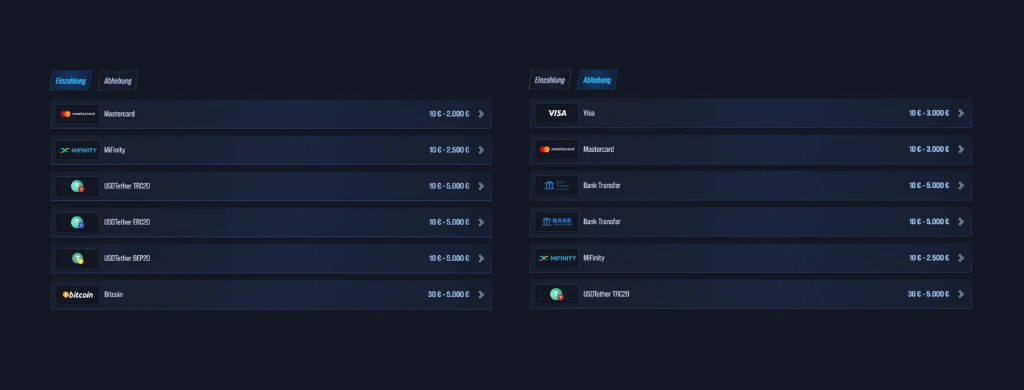Click the Bitcoin logo
The height and width of the screenshot is (390, 1024).
(78, 295)
